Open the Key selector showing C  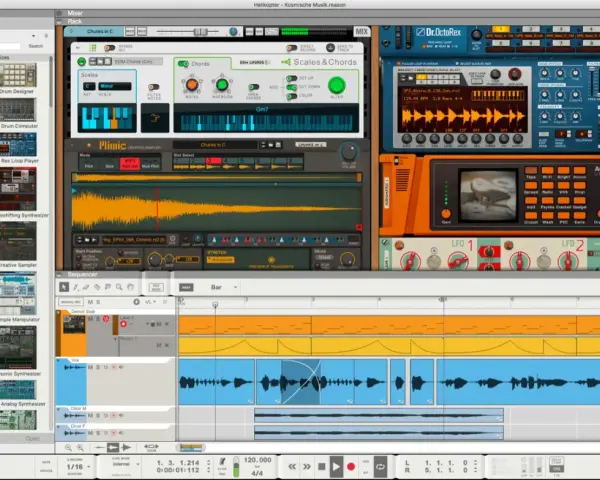88,86
